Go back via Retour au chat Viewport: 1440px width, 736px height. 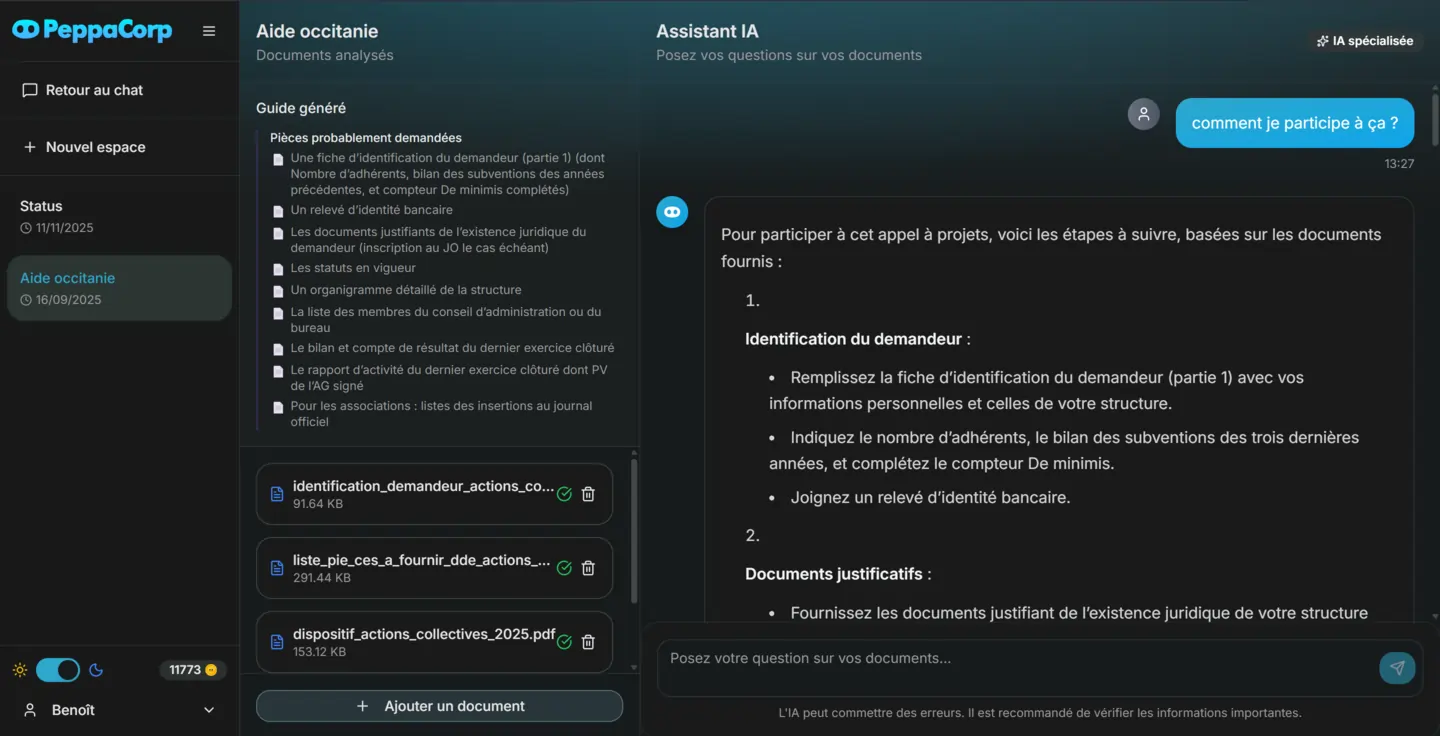120,90
